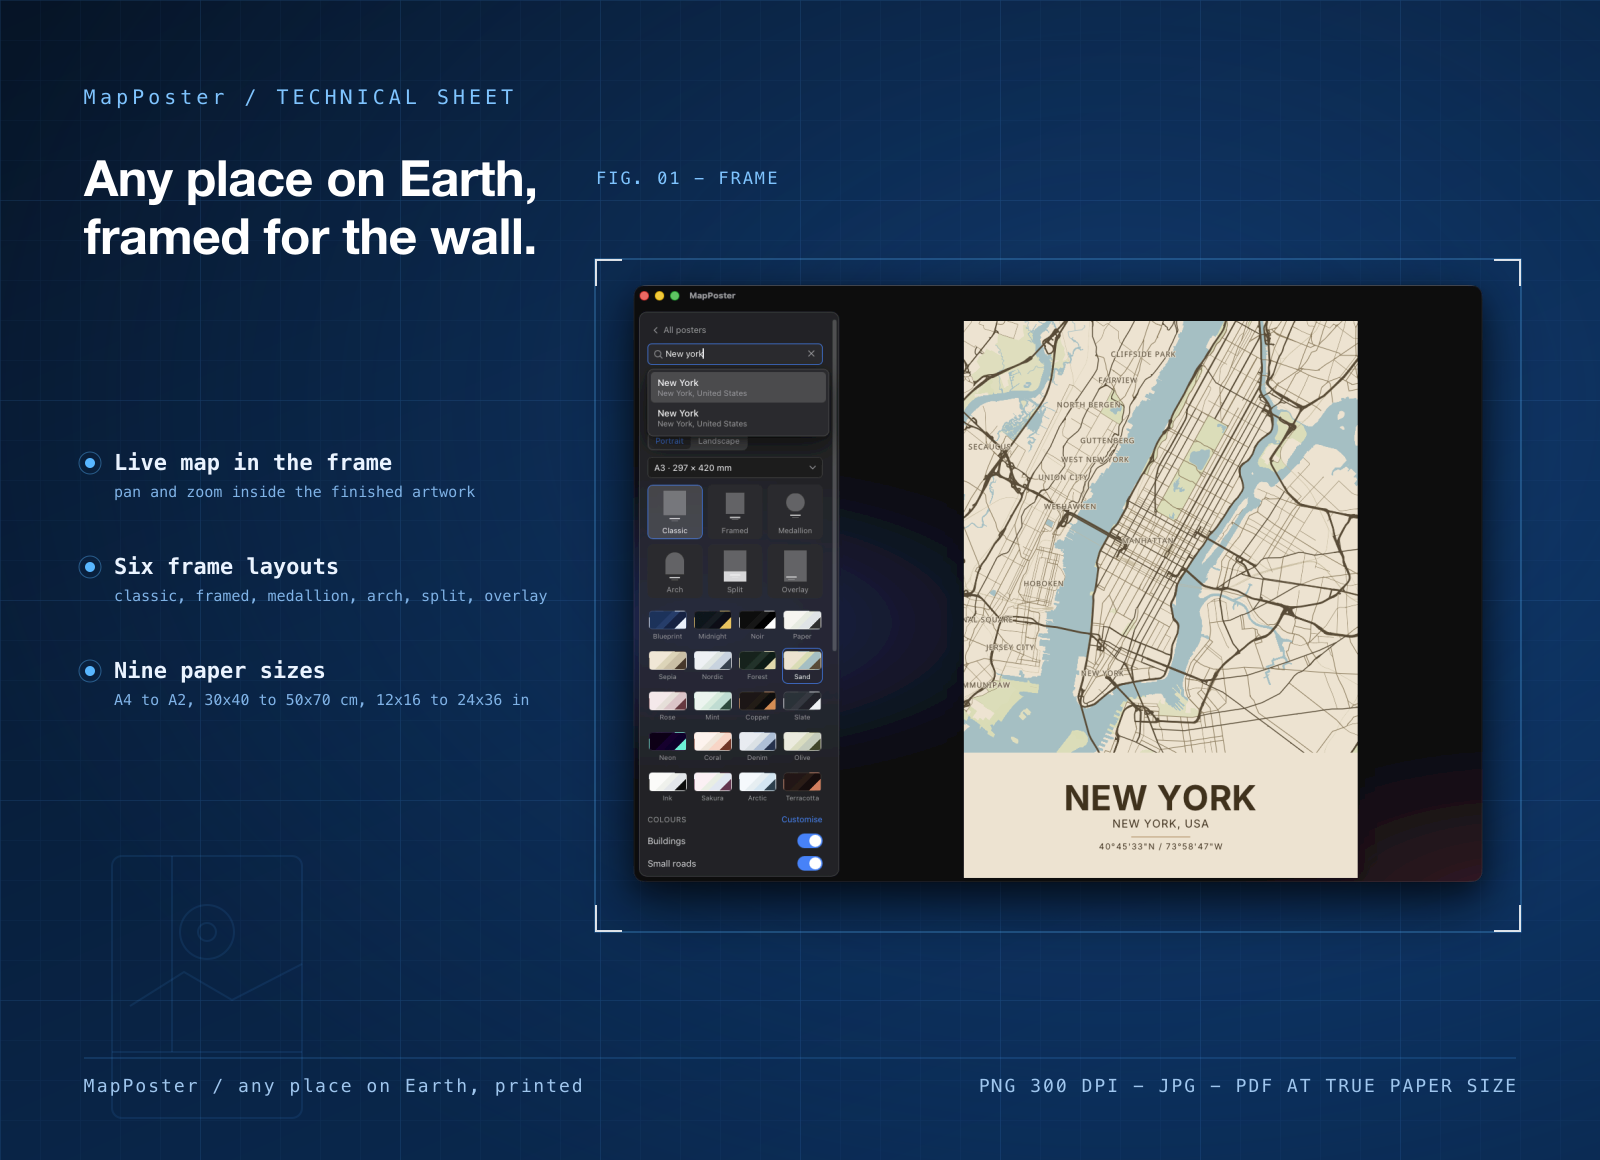Click the magnifier icon in the search box

658,354
